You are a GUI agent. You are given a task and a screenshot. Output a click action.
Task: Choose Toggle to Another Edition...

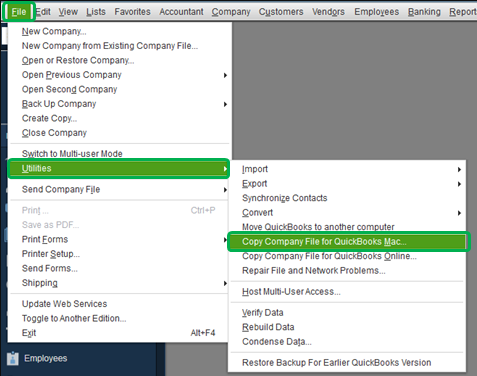(118, 318)
